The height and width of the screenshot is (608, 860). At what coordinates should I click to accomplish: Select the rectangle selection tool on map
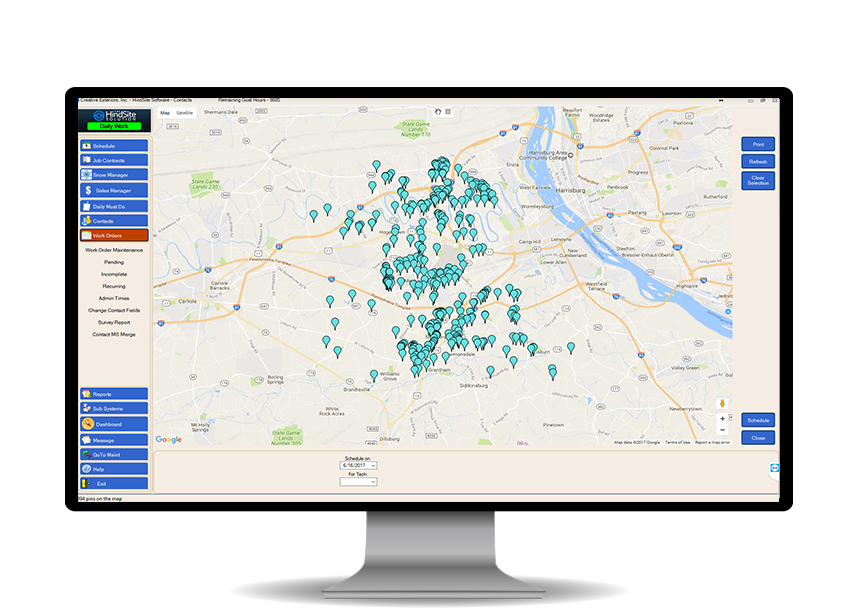pos(448,112)
